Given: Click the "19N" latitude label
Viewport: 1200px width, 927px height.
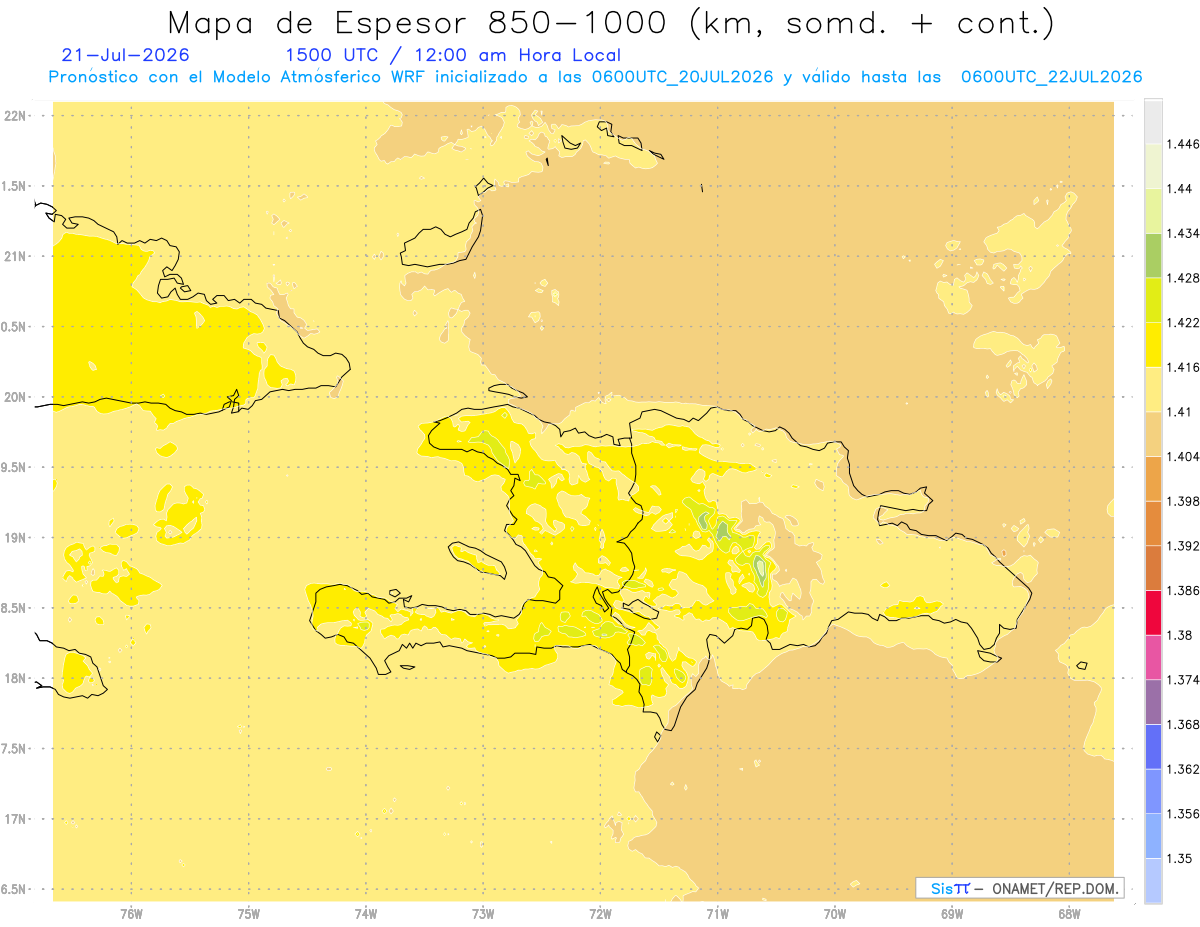Looking at the screenshot, I should point(16,538).
